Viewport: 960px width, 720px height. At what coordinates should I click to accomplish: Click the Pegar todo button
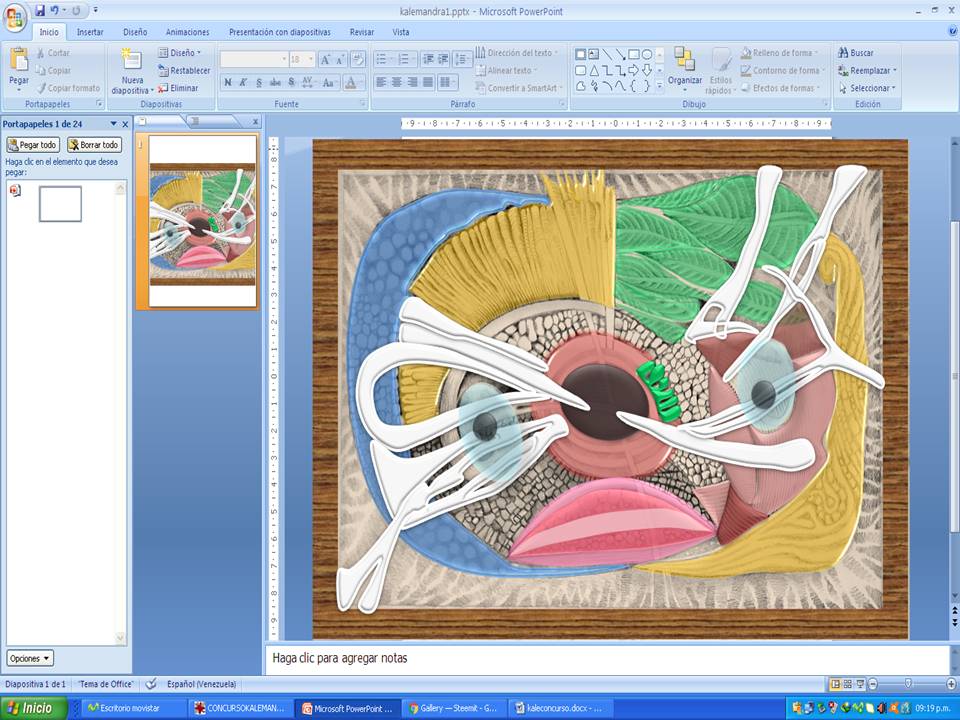pos(33,145)
